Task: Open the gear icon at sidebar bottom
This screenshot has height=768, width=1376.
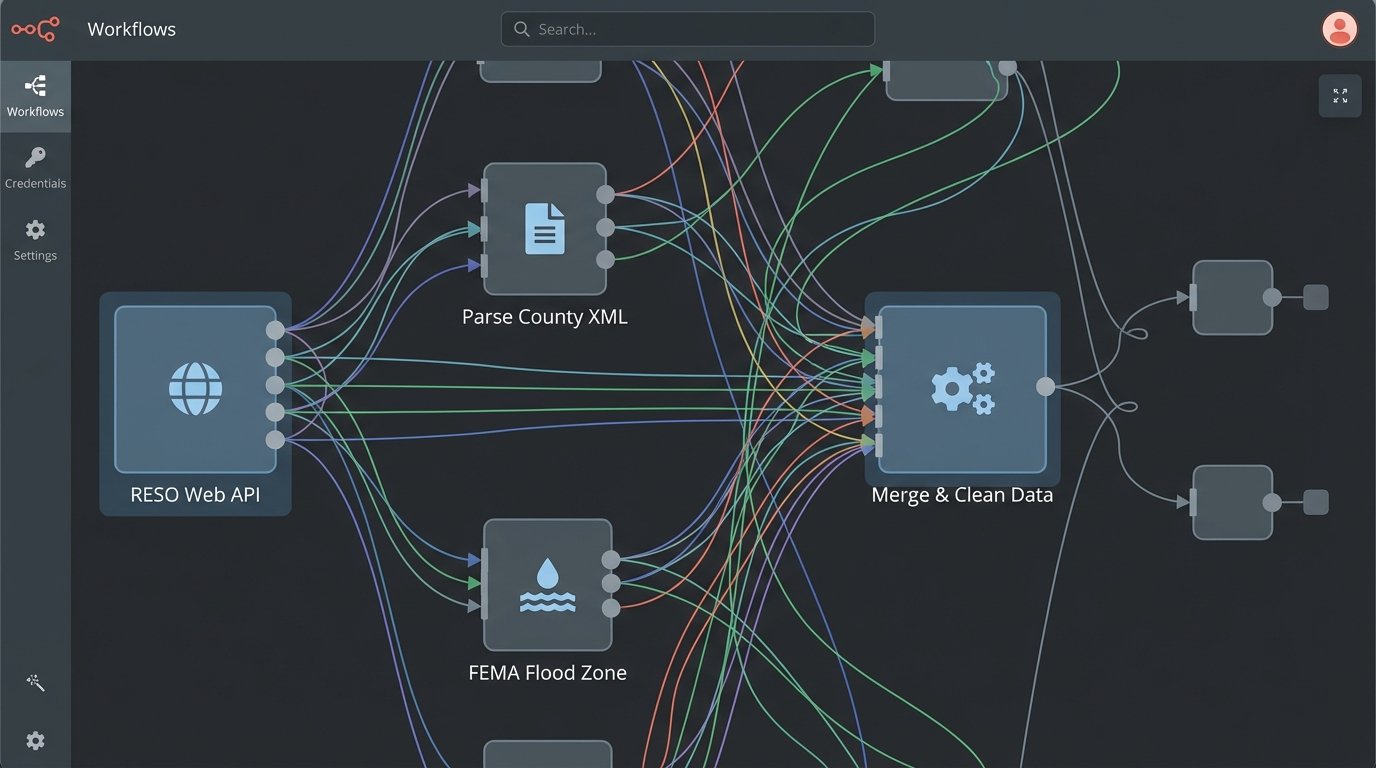Action: click(x=35, y=740)
